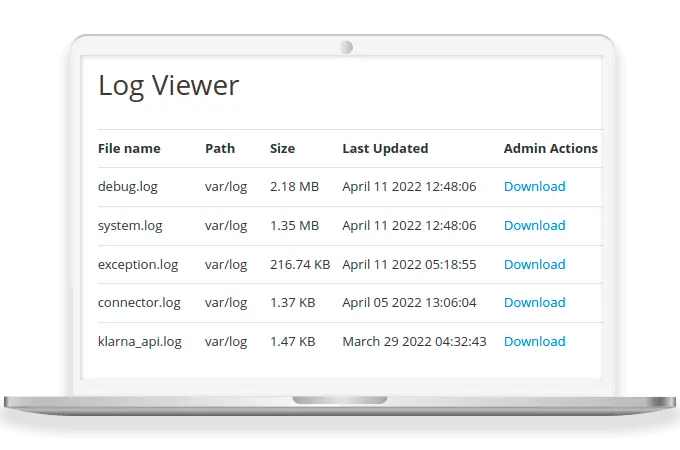The image size is (680, 450).
Task: Click Download for exception.log
Action: pyautogui.click(x=534, y=265)
